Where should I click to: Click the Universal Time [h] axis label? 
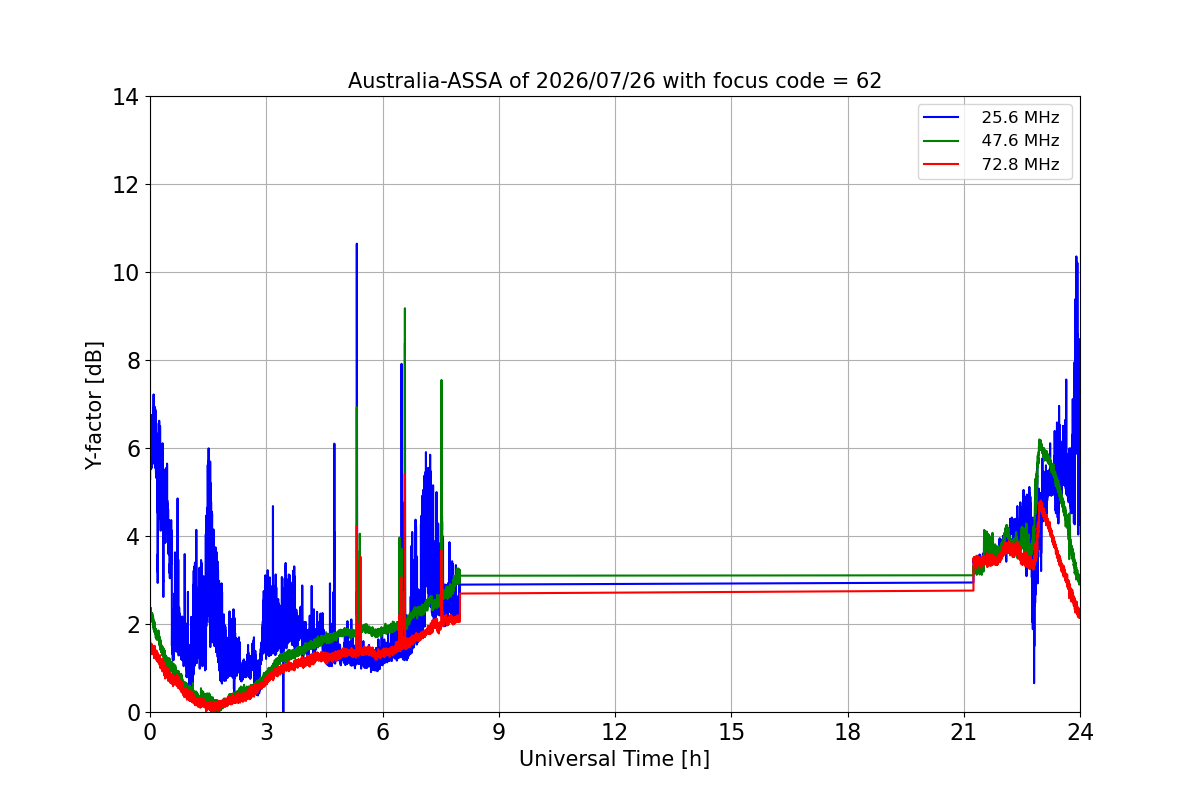pos(614,759)
